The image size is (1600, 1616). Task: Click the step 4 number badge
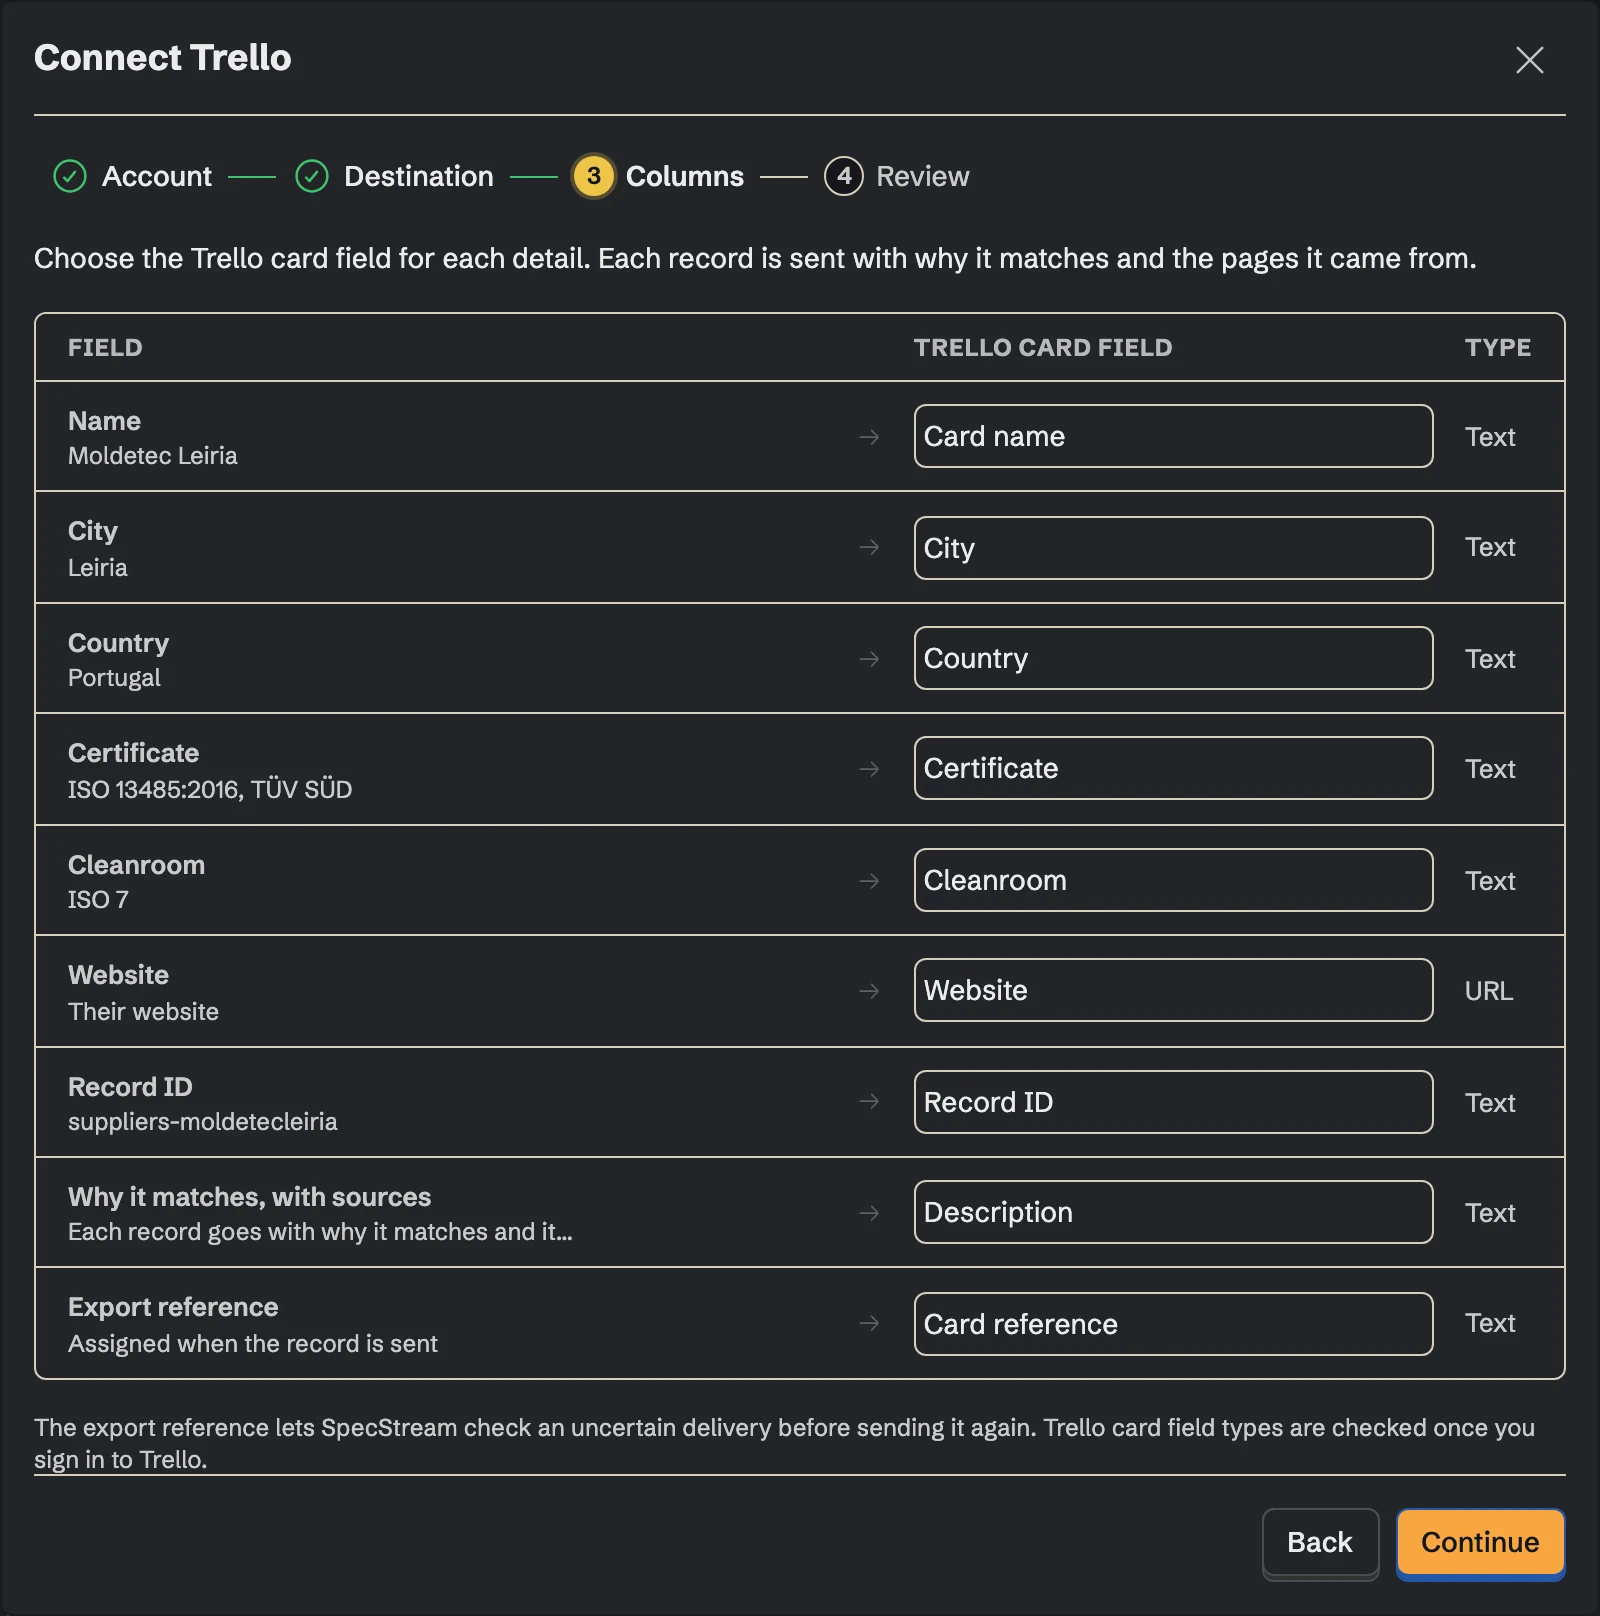(x=844, y=176)
